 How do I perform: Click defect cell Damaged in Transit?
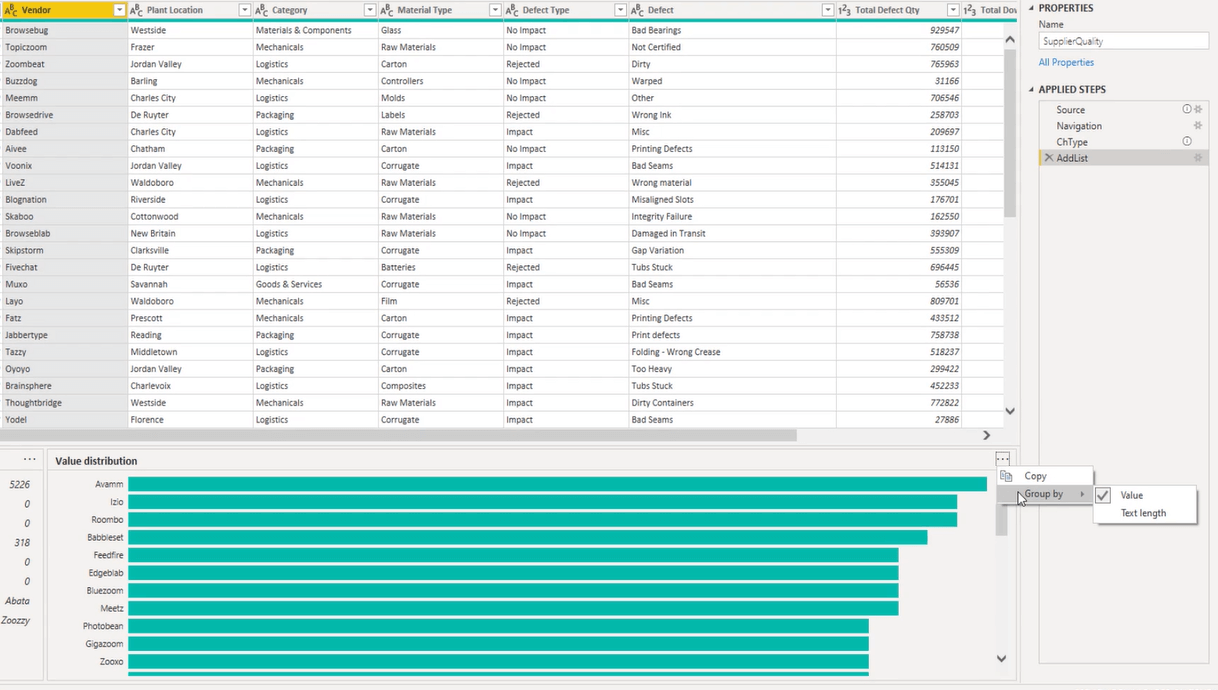(x=732, y=233)
